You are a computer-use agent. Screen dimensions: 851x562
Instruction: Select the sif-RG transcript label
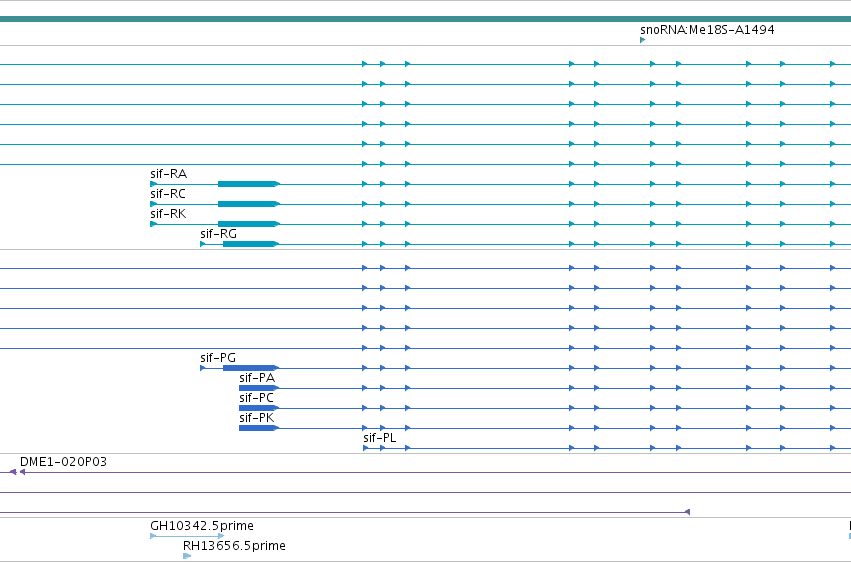click(218, 234)
